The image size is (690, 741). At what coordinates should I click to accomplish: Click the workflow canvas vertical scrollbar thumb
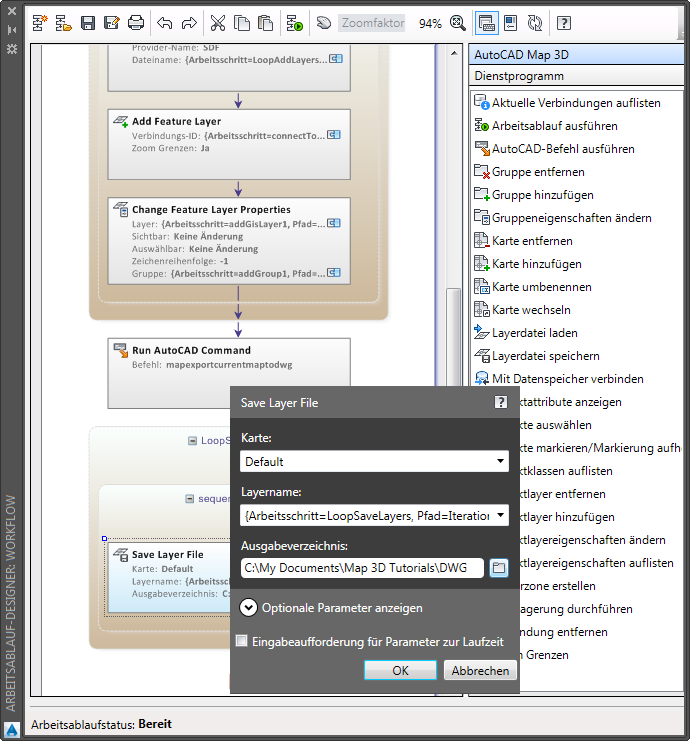click(x=454, y=336)
